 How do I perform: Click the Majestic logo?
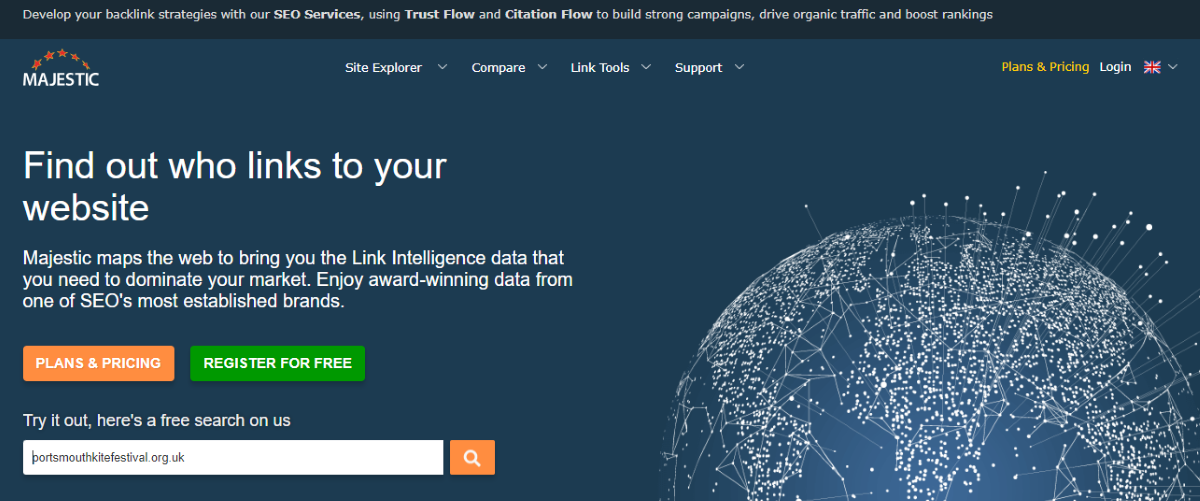point(61,68)
